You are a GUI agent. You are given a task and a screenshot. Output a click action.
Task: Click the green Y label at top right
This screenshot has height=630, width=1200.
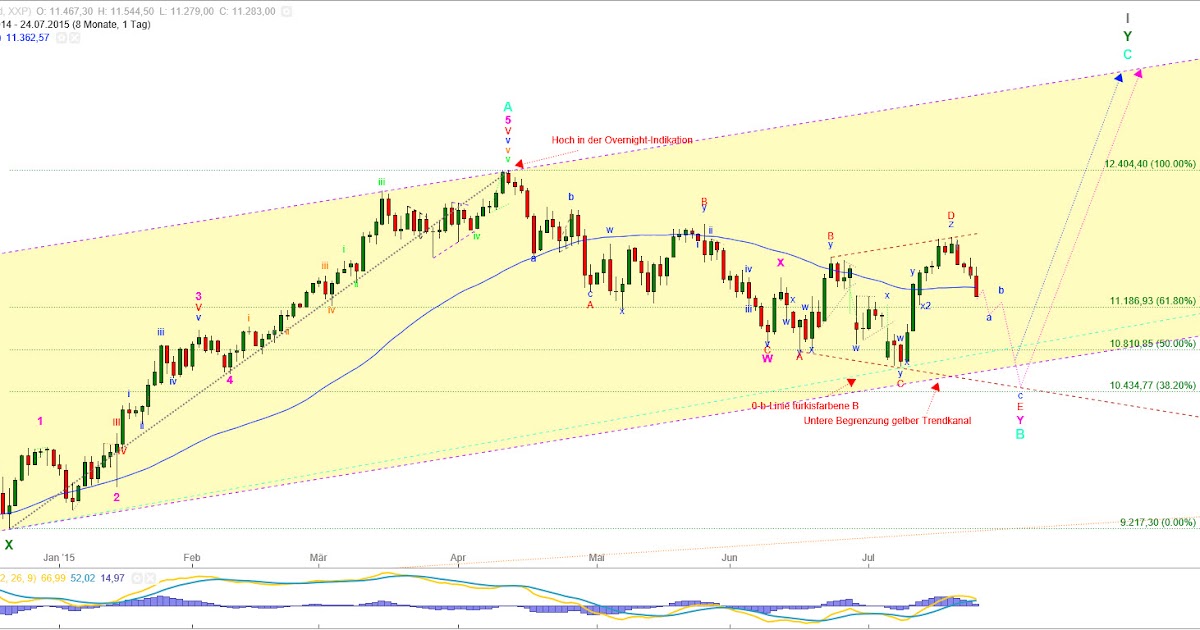(x=1127, y=36)
